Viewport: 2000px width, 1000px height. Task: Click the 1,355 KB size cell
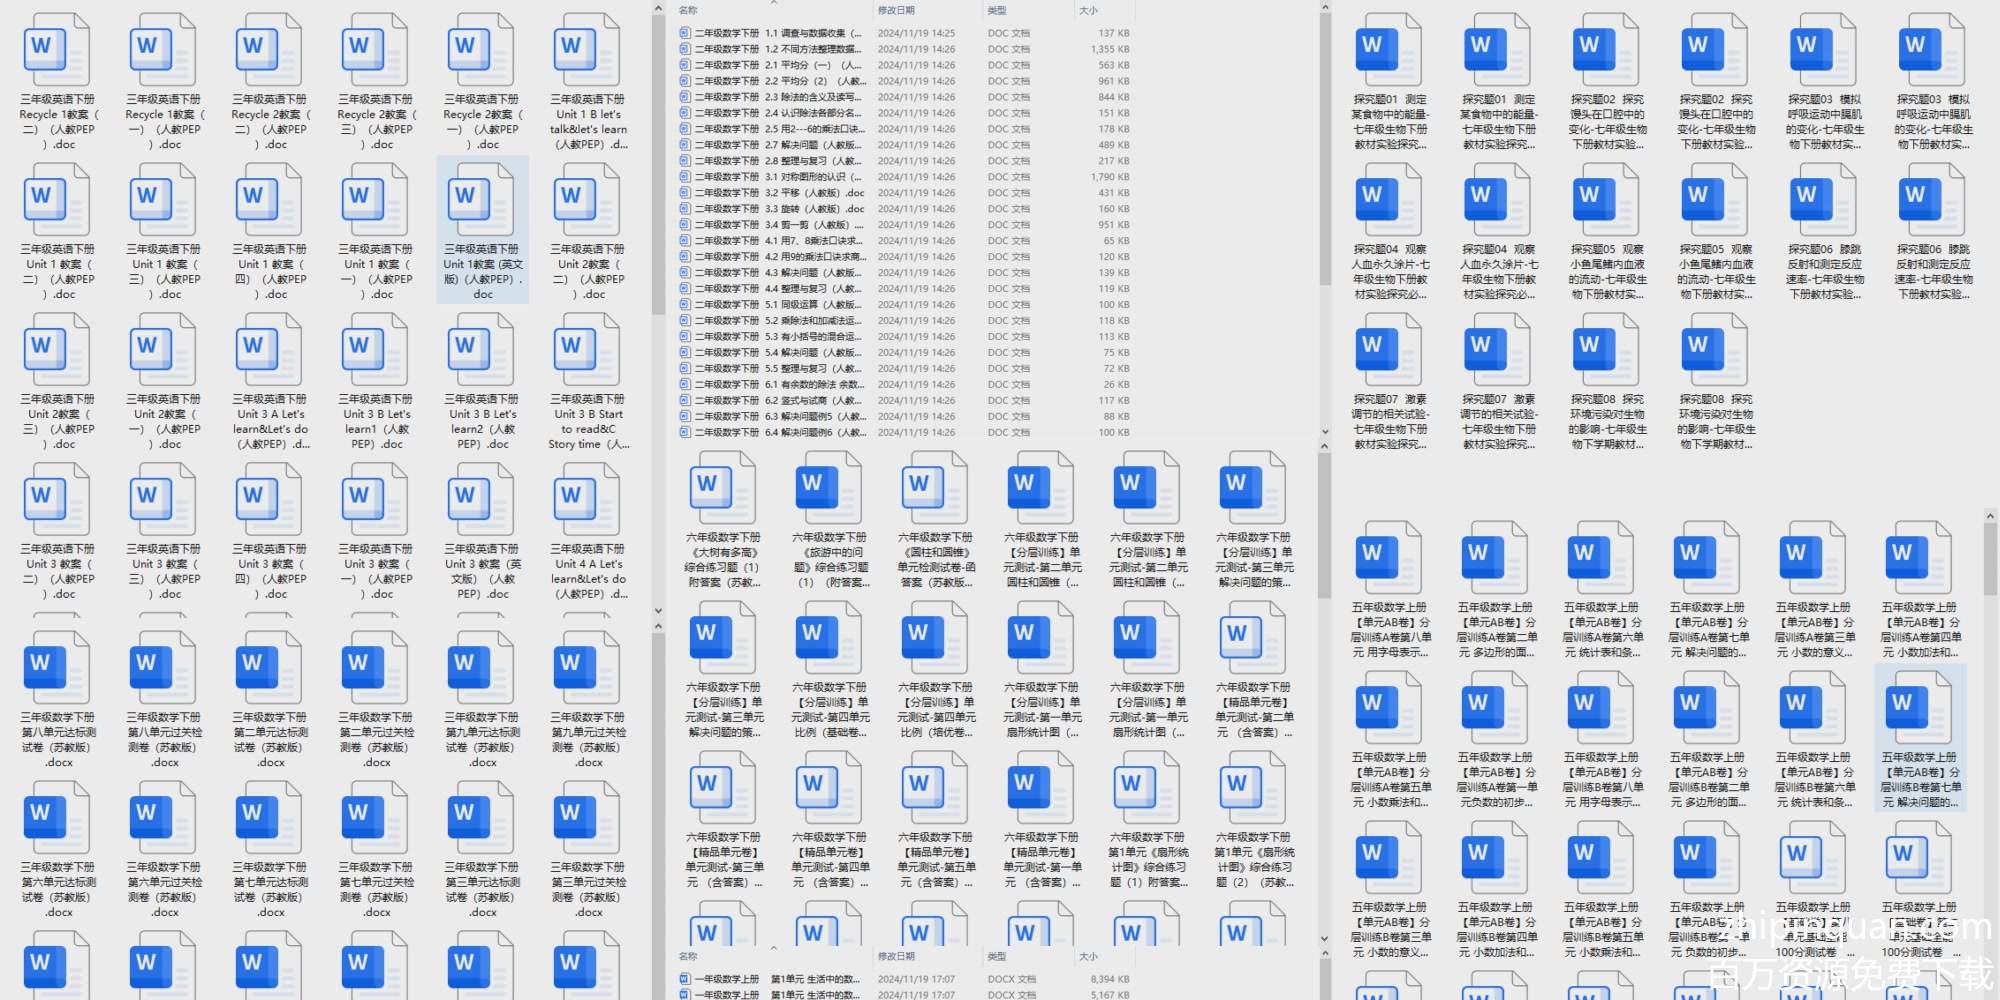[x=1110, y=49]
